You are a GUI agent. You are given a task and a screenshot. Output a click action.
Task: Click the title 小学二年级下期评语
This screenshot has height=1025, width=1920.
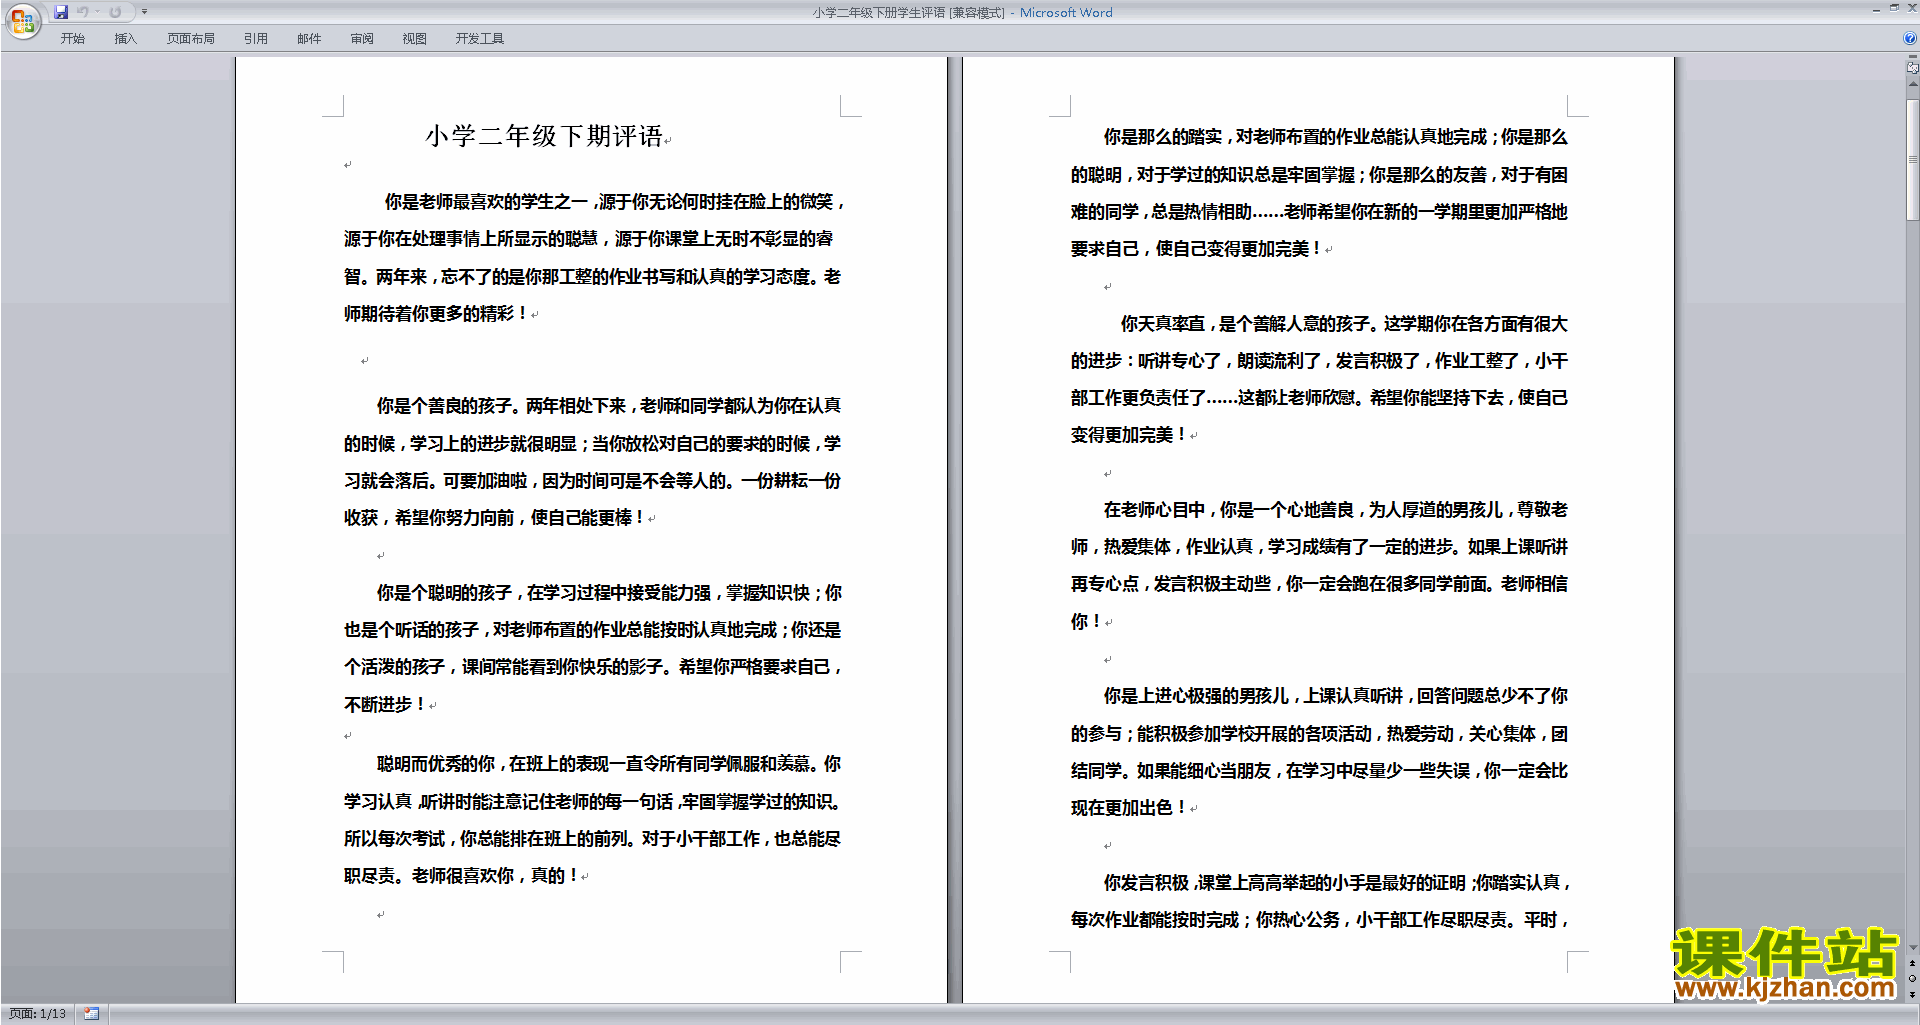[x=544, y=136]
